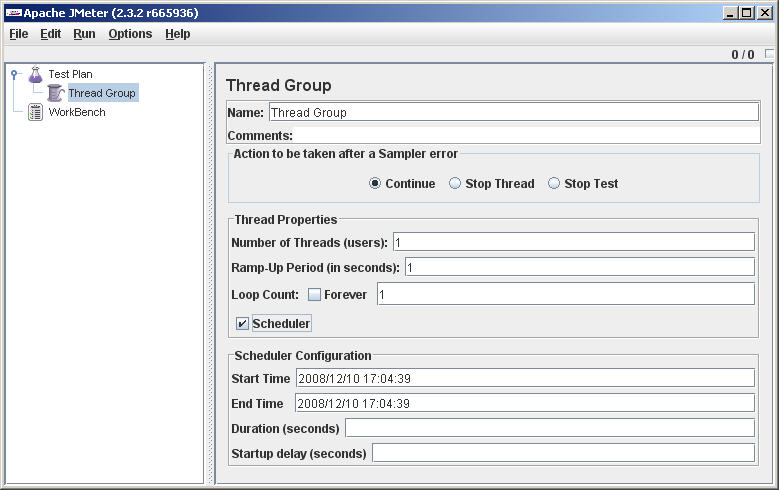Click the Test Plan flask icon
Image resolution: width=779 pixels, height=490 pixels.
[35, 75]
